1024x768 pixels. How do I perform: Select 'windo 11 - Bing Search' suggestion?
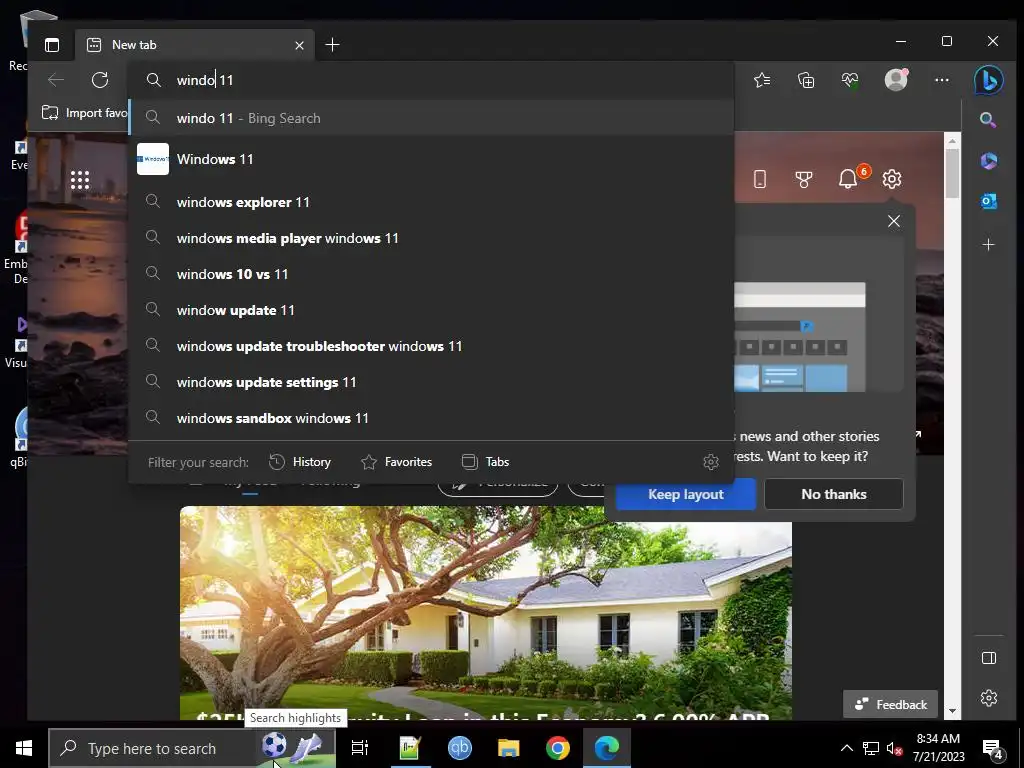tap(431, 118)
